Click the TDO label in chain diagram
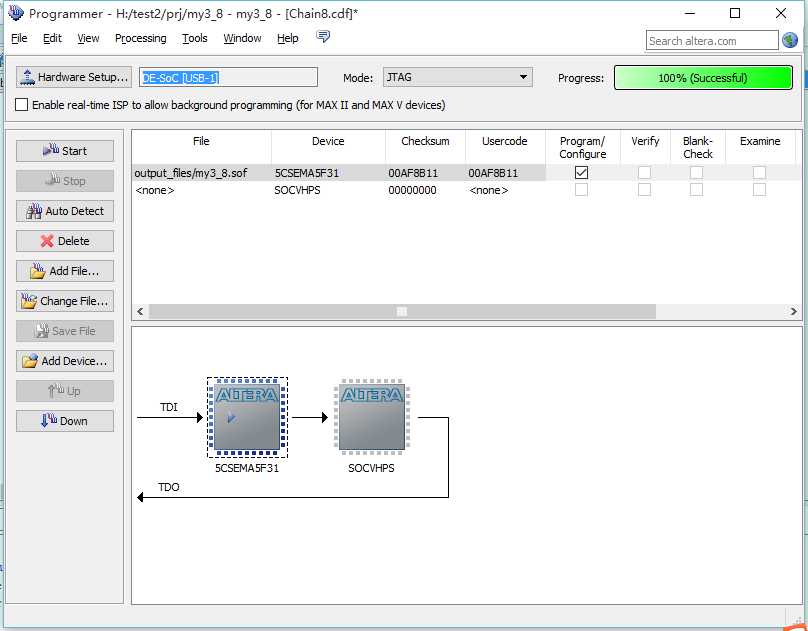The width and height of the screenshot is (808, 631). tap(169, 487)
